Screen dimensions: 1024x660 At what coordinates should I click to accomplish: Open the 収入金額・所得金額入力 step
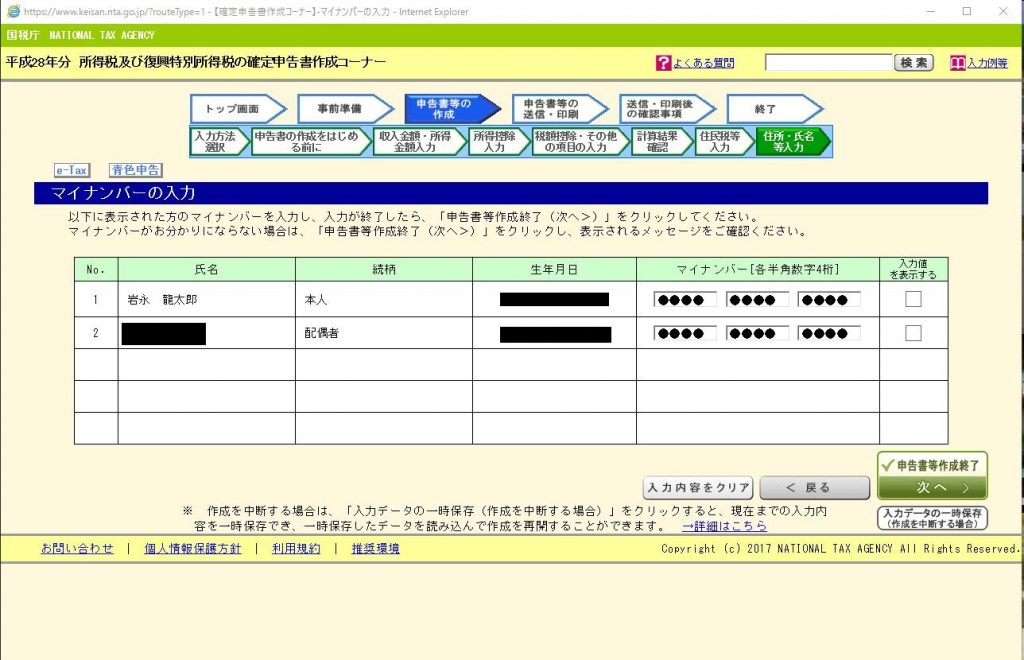coord(419,141)
